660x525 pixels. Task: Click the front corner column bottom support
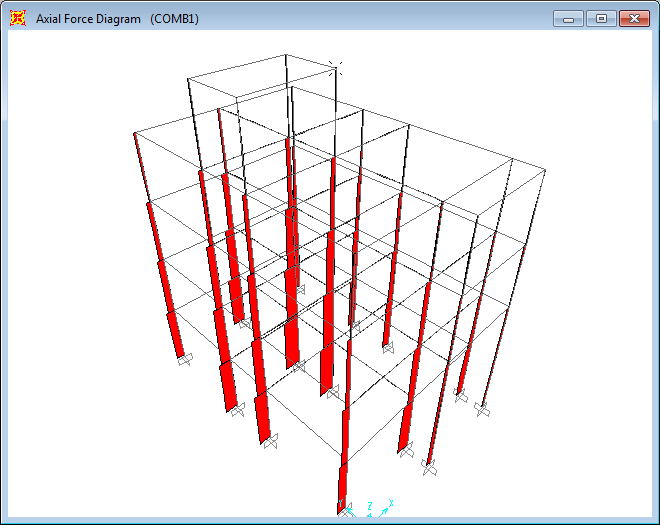pyautogui.click(x=343, y=509)
